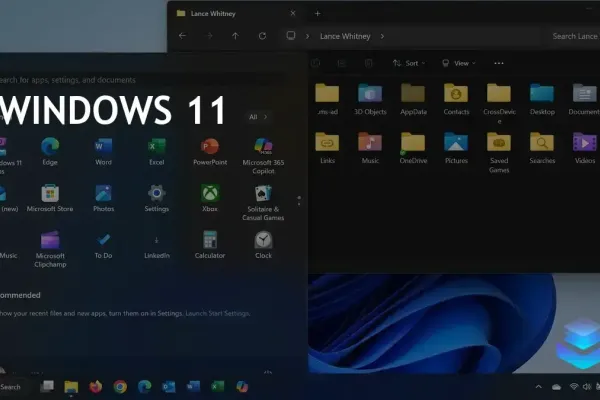The height and width of the screenshot is (400, 600).
Task: Refresh the File Explorer view
Action: (x=262, y=36)
